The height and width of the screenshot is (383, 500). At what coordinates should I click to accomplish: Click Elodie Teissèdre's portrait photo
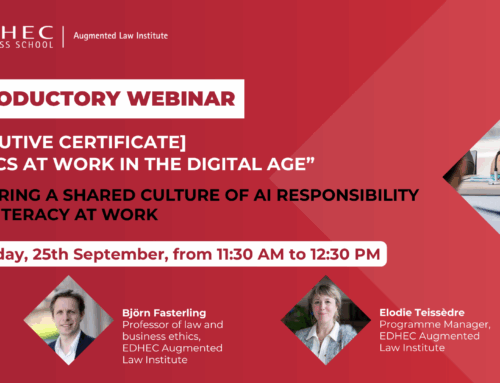(x=326, y=320)
